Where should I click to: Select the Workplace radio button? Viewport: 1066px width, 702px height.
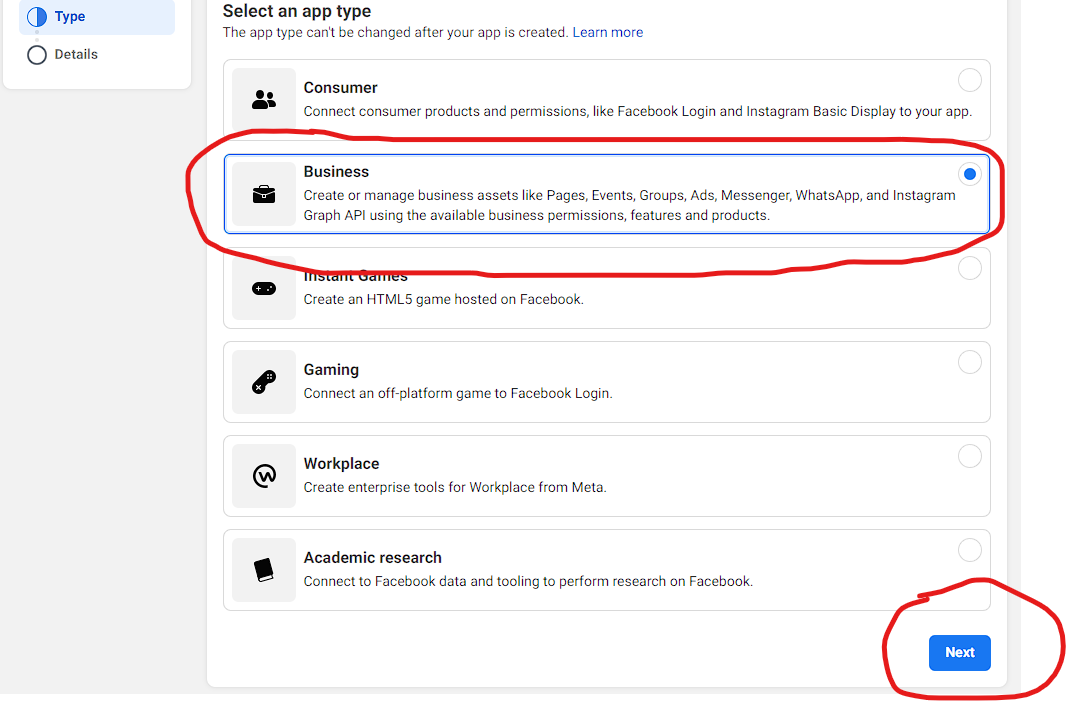tap(969, 455)
